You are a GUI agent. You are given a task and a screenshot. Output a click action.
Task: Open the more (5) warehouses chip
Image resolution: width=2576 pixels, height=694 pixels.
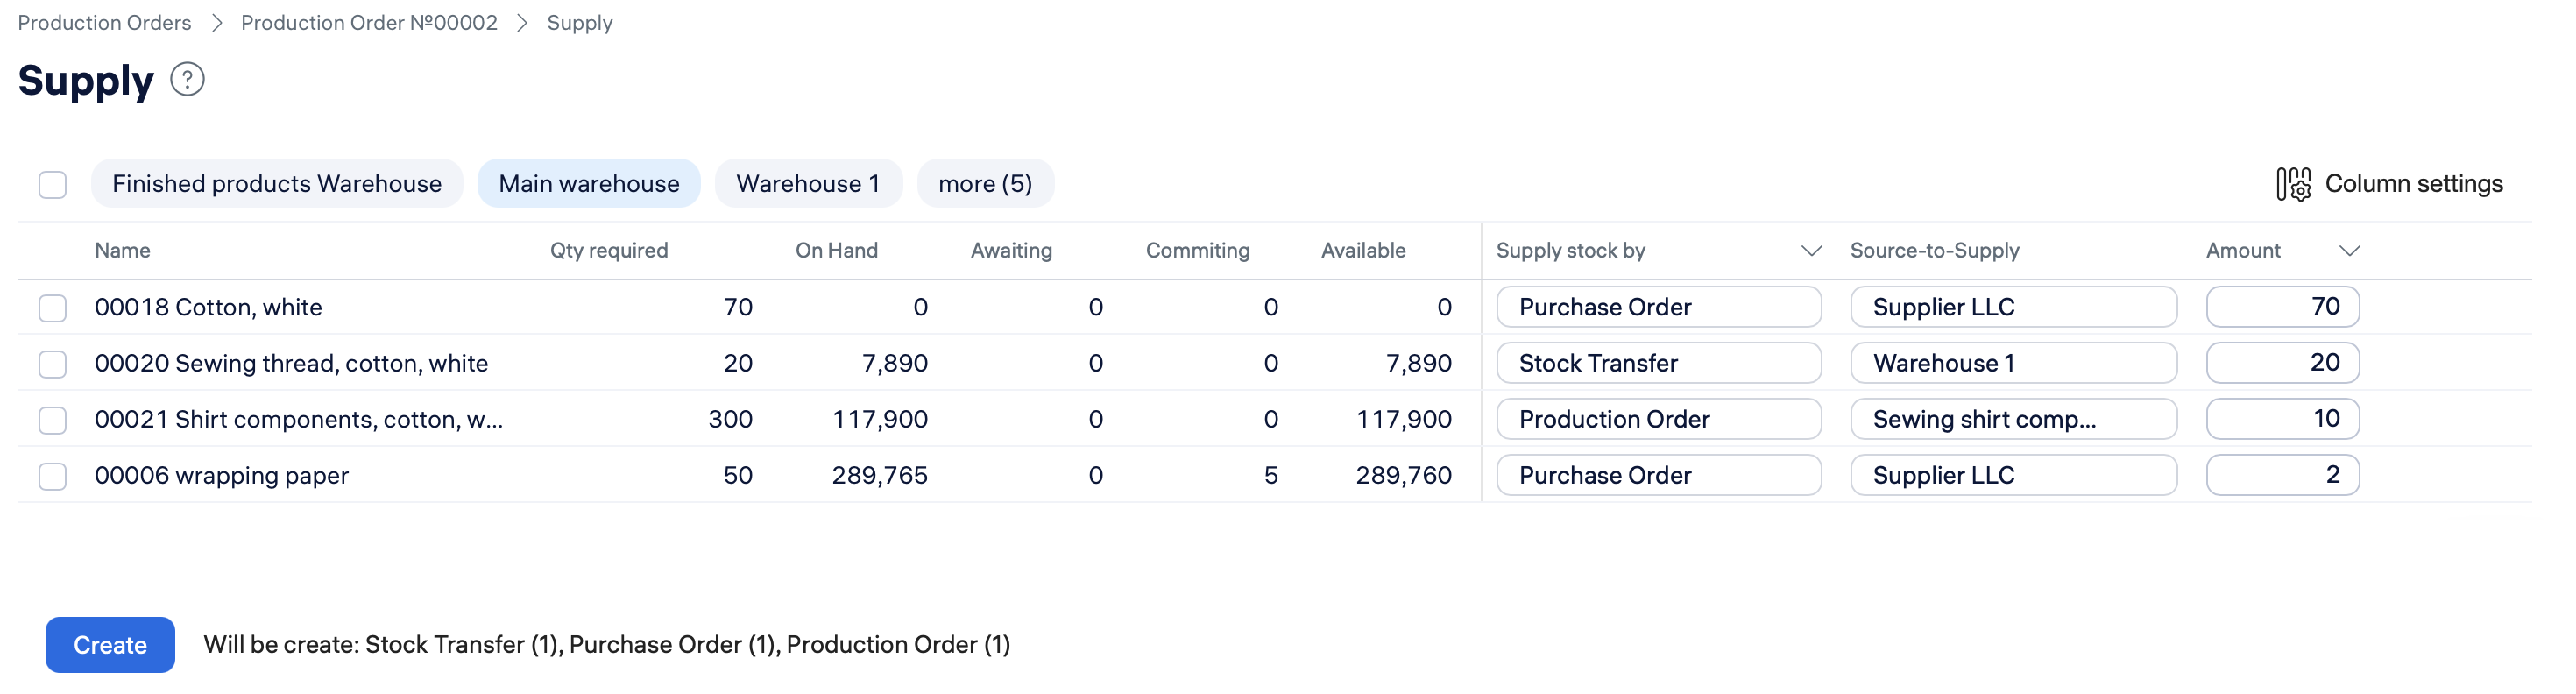pos(985,184)
